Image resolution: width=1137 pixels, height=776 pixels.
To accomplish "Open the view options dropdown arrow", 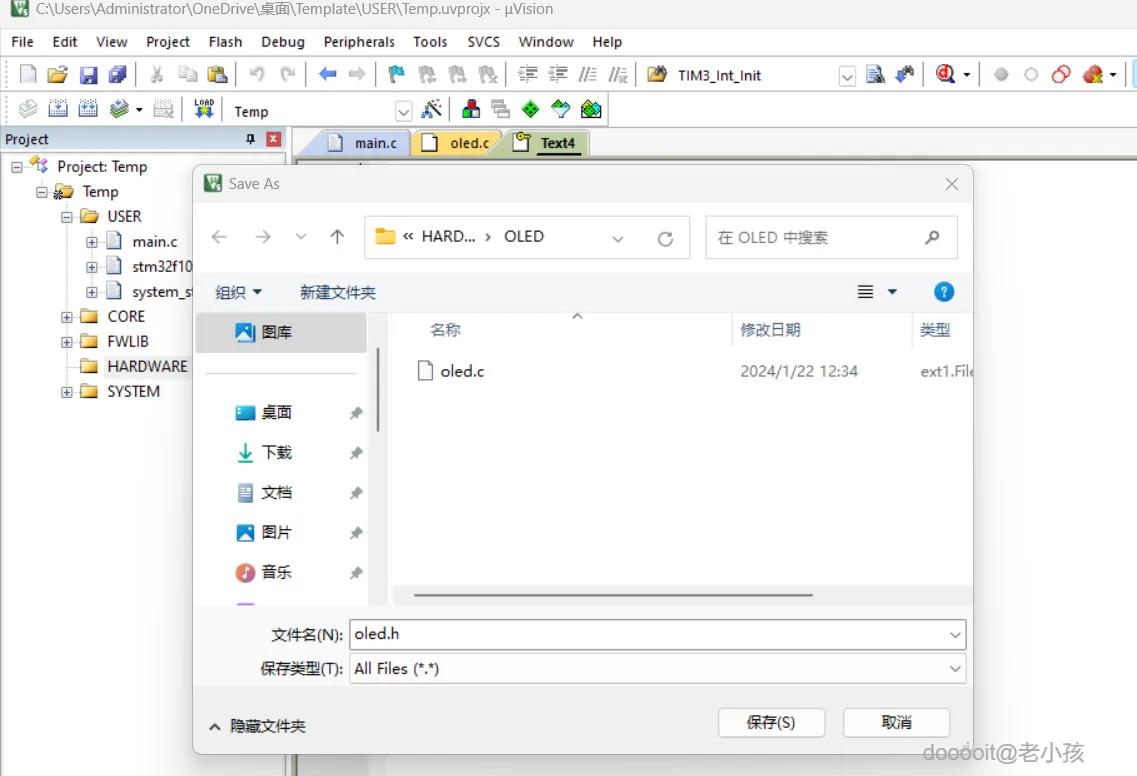I will pos(892,292).
